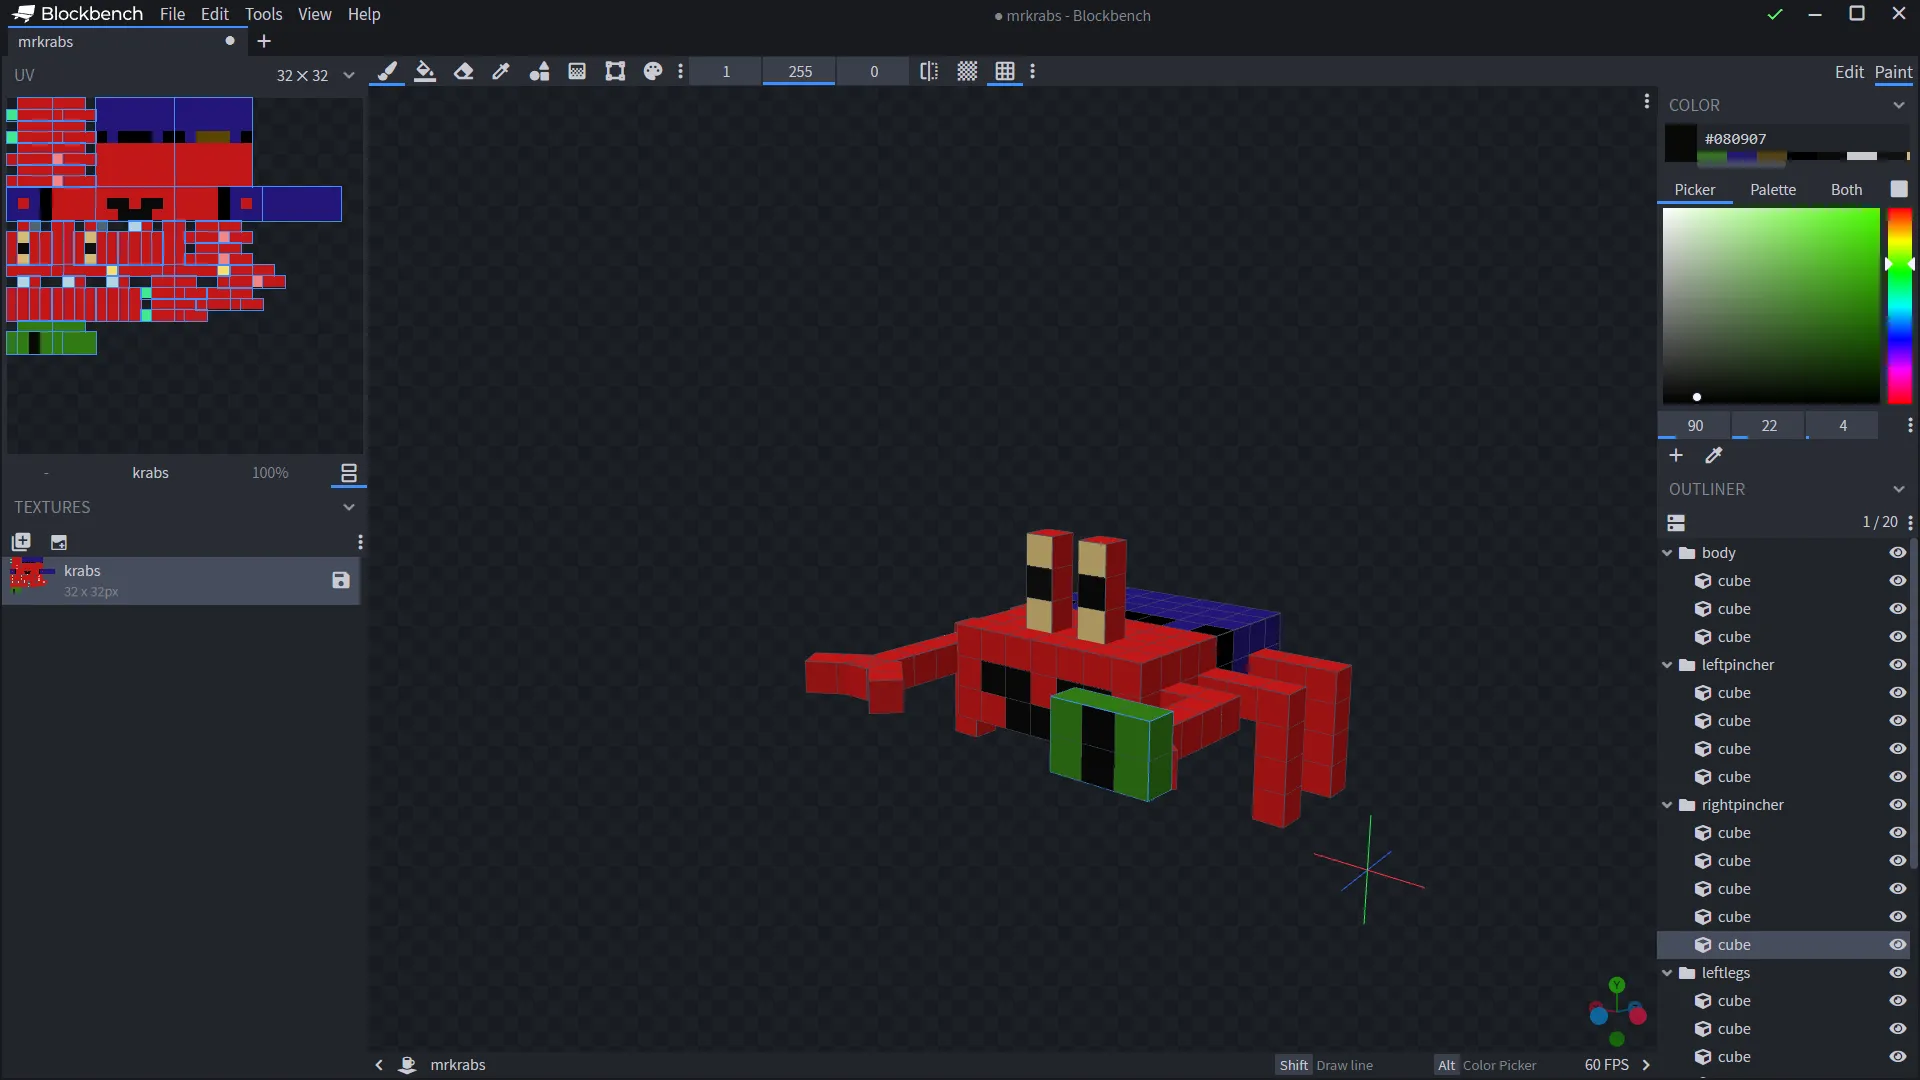The image size is (1920, 1080).
Task: Collapse the Textures panel
Action: 349,507
